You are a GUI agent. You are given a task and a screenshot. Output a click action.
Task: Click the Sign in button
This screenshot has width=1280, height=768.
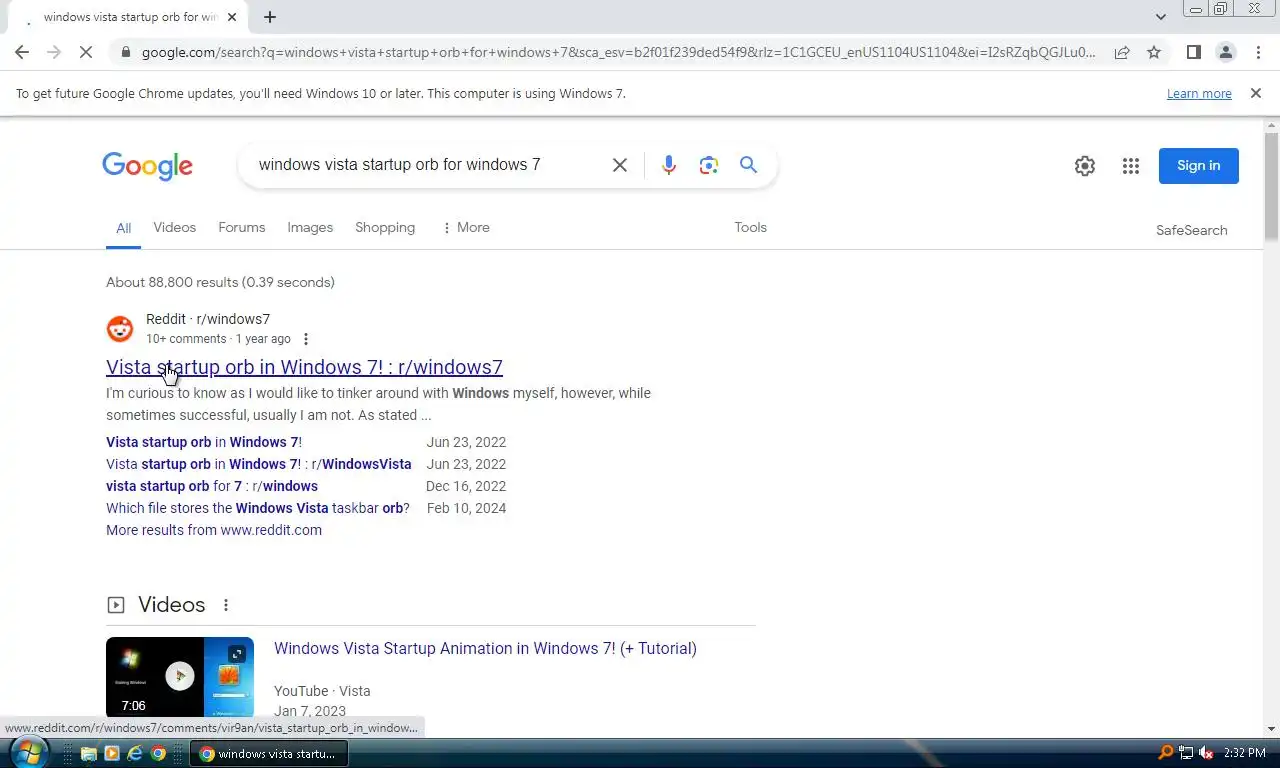(x=1198, y=166)
